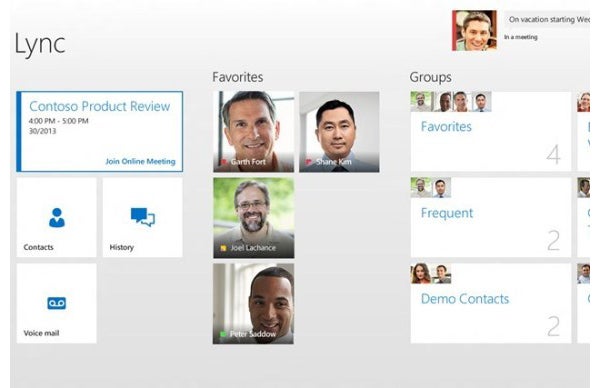Click your profile picture at top right
Viewport: 600px width, 388px height.
pos(474,30)
